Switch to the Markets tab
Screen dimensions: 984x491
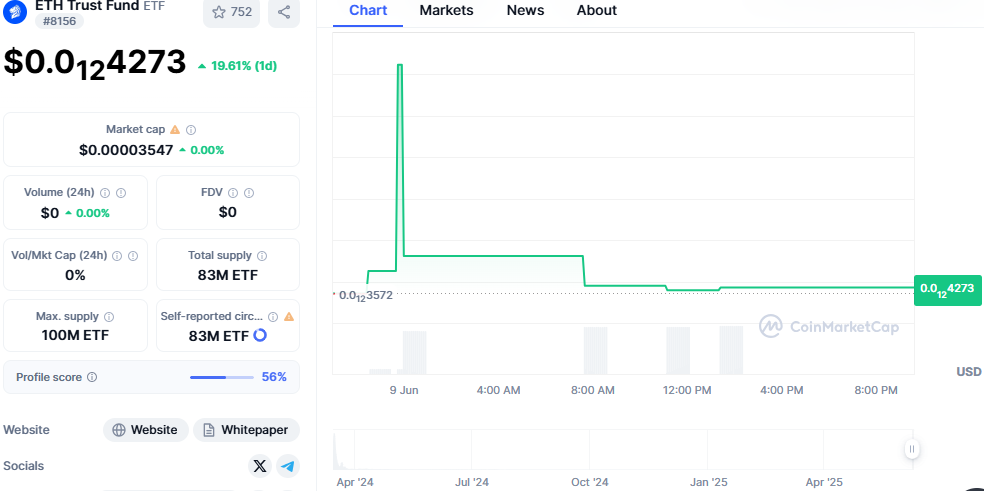tap(446, 11)
